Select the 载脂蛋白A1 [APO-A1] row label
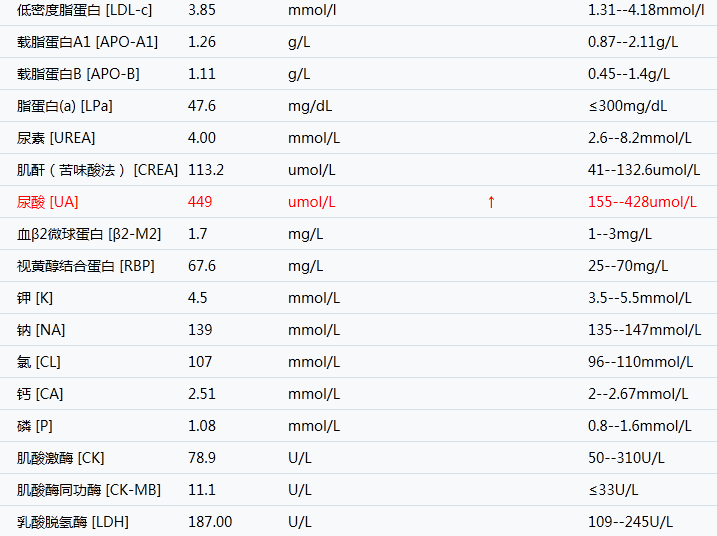This screenshot has width=717, height=536. click(87, 42)
